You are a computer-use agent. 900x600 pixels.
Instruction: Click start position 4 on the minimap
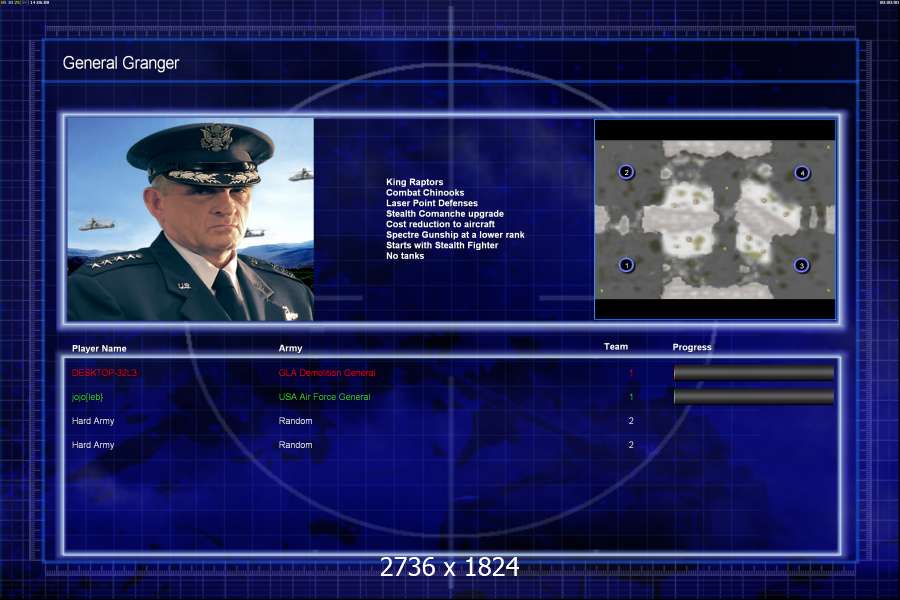pyautogui.click(x=802, y=172)
